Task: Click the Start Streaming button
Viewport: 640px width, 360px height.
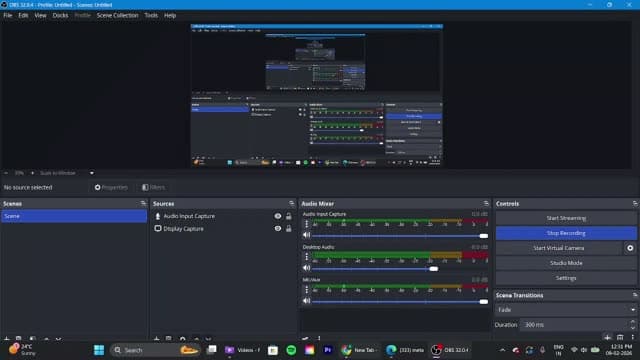Action: pyautogui.click(x=566, y=218)
